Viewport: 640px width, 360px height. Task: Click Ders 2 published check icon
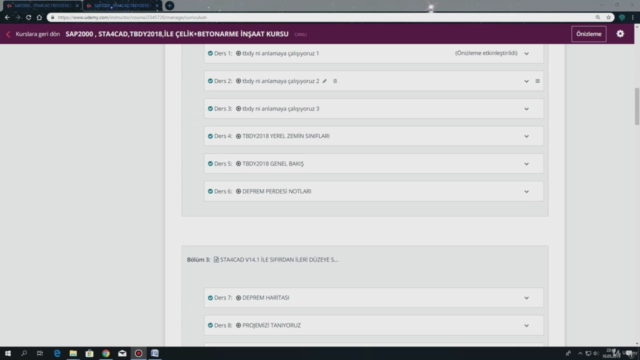click(x=210, y=81)
